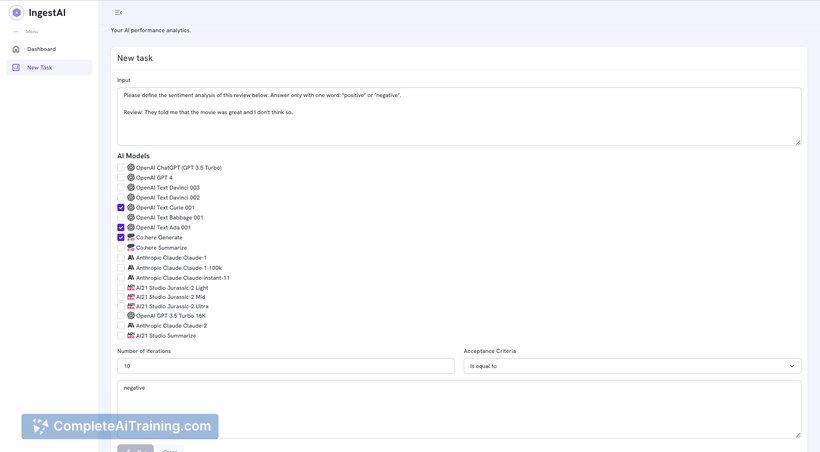Click the label text AI21 Studio Jurassic-2 Mid

tap(170, 297)
